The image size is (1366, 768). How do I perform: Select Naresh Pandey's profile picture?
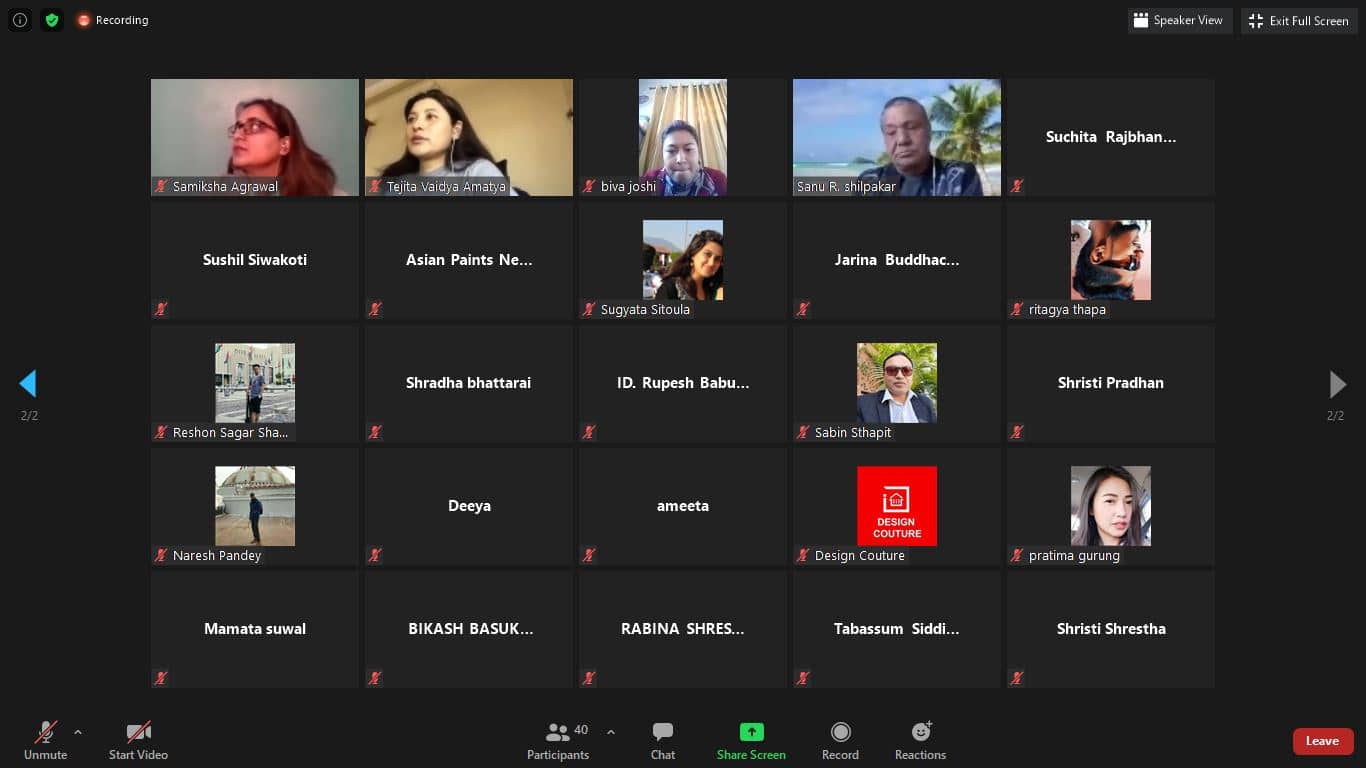[255, 506]
